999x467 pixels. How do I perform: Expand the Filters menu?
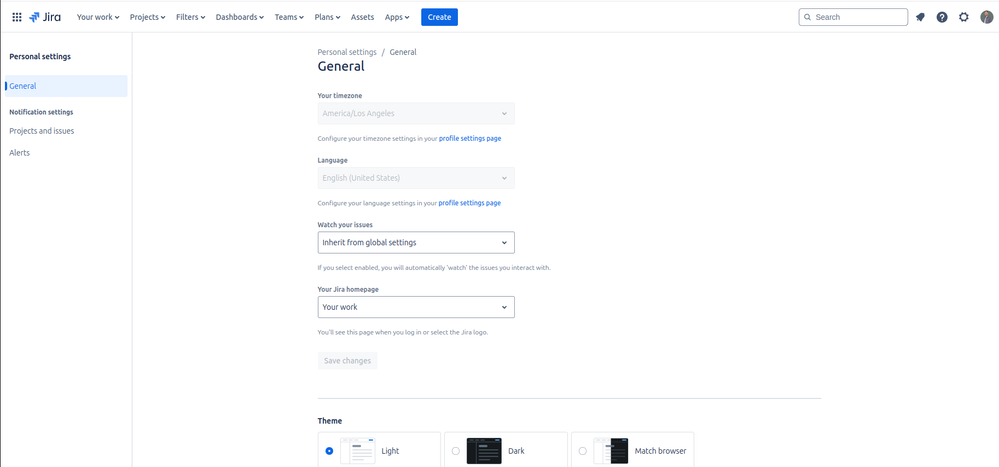coord(190,17)
